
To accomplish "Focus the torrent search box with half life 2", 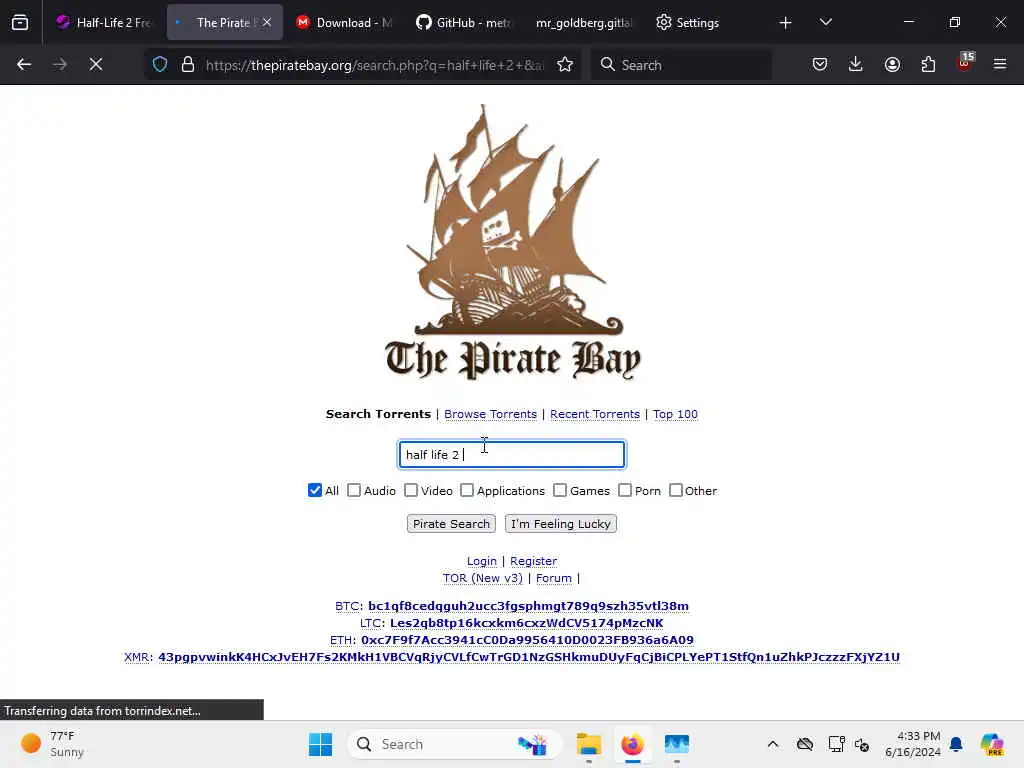I will pos(512,455).
